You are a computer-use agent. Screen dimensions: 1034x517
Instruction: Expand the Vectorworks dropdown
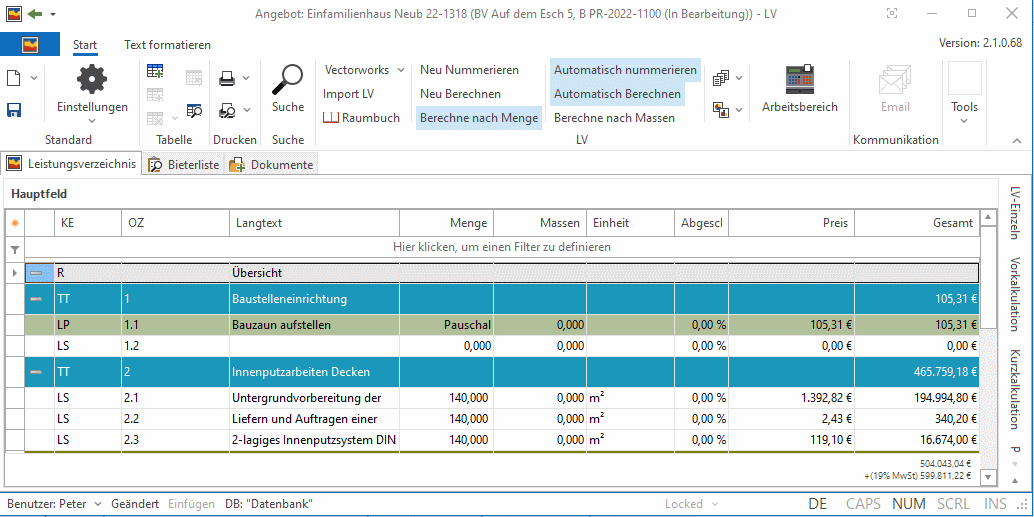(x=400, y=70)
